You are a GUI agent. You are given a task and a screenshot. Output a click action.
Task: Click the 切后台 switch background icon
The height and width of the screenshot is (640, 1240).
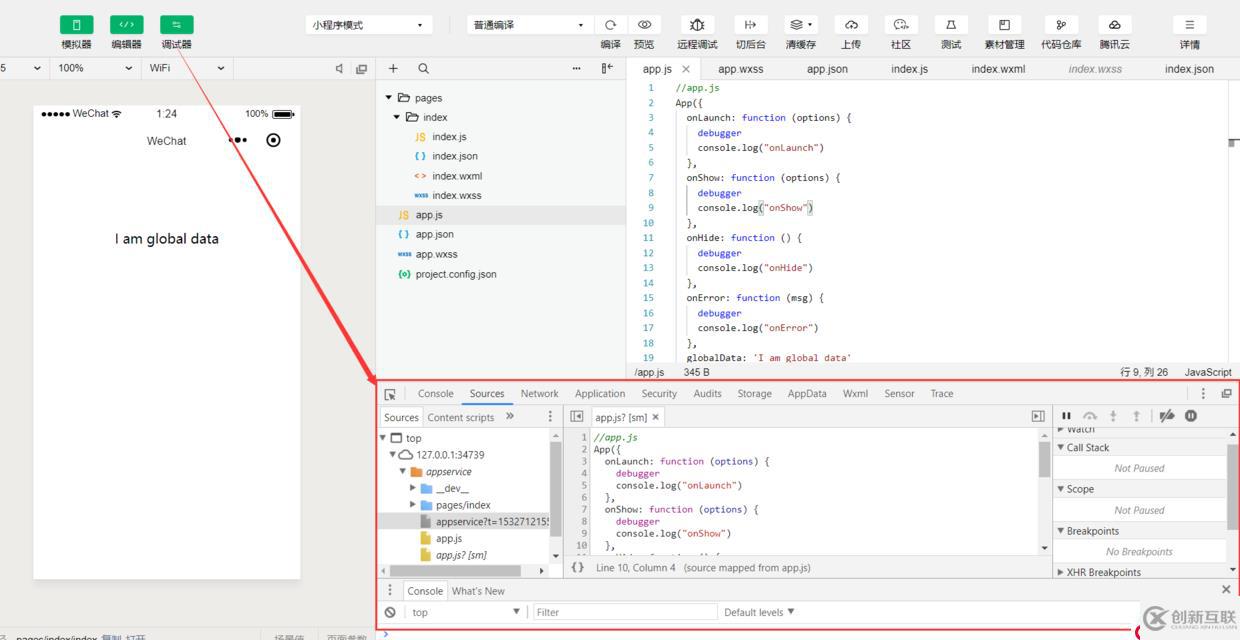point(750,25)
